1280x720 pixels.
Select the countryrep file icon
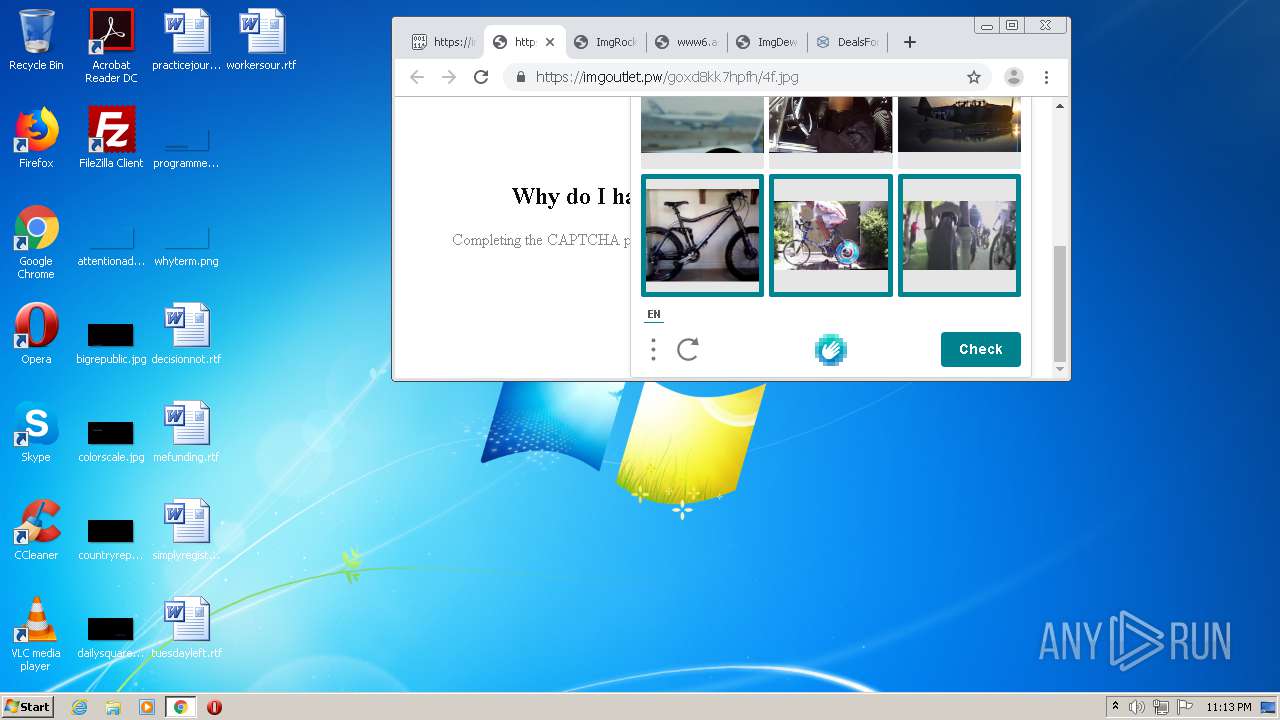(111, 538)
